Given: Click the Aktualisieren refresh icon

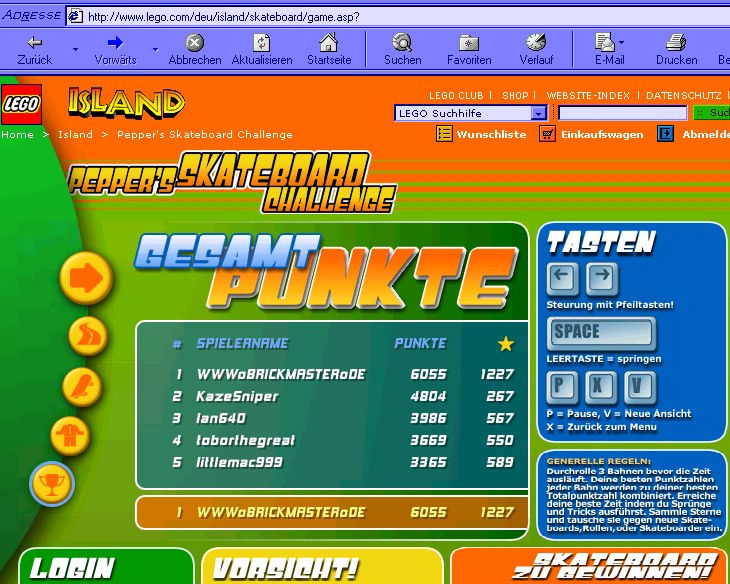Looking at the screenshot, I should point(262,49).
